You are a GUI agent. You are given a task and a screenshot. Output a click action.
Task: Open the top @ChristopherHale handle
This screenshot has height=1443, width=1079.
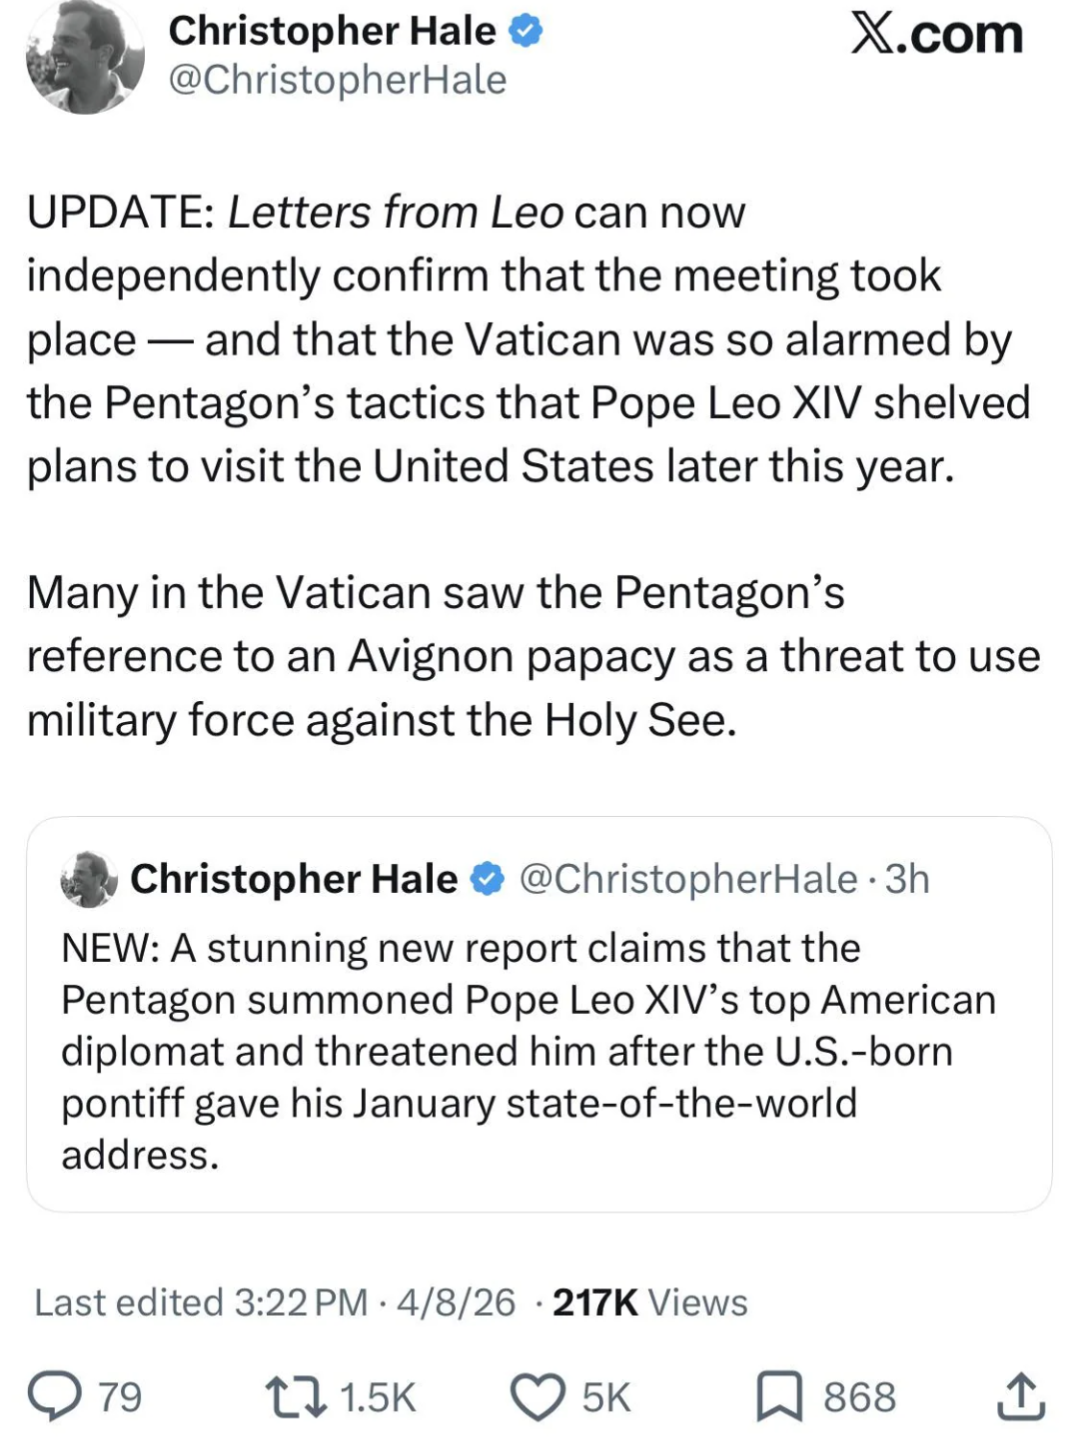(x=337, y=80)
